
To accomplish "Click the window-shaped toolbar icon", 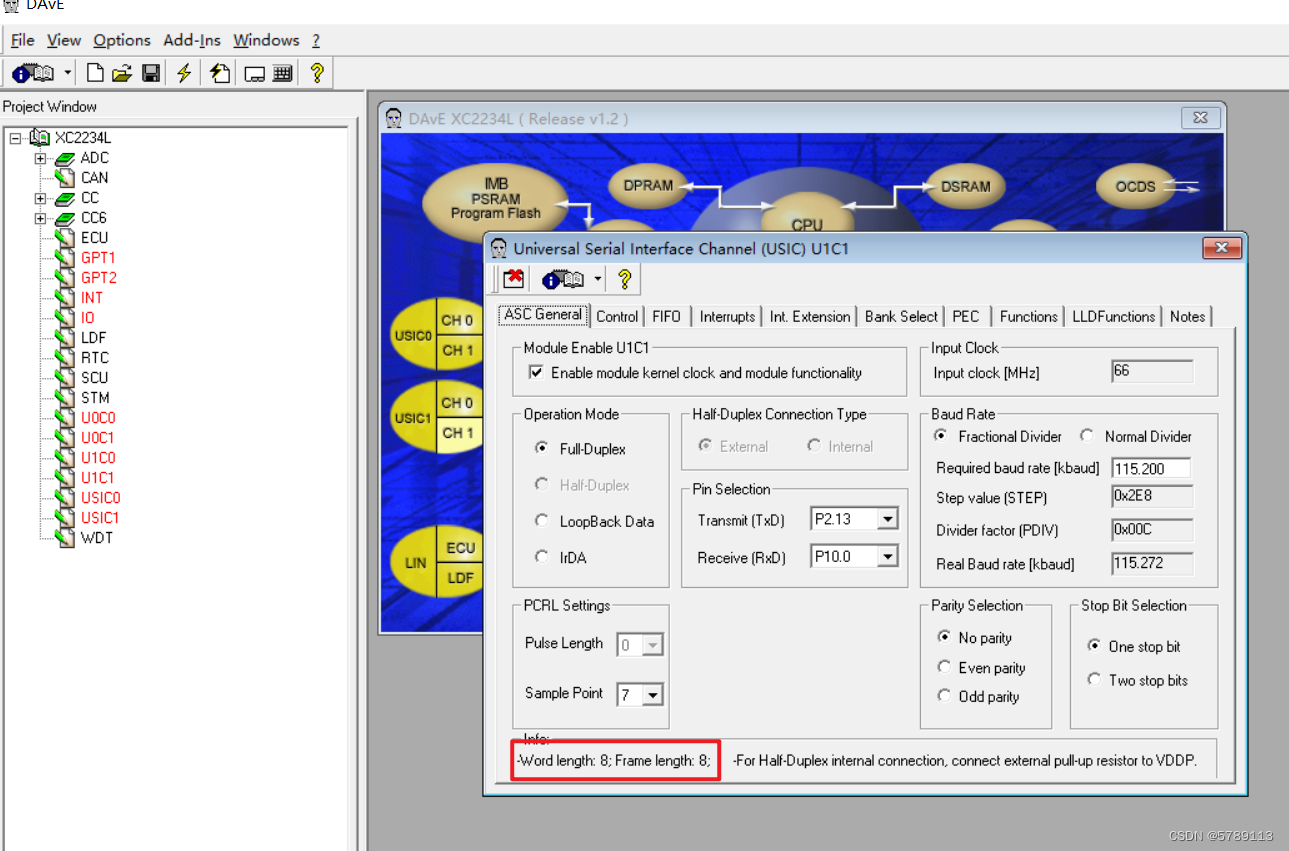I will pos(255,74).
